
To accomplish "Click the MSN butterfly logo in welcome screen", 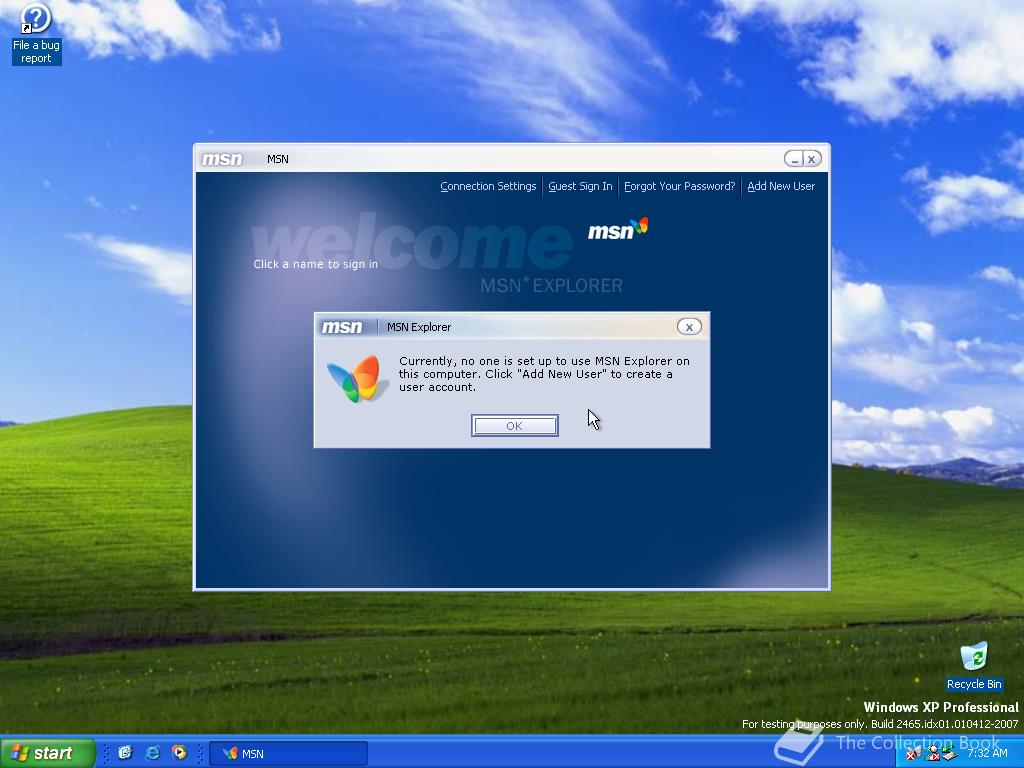I will click(618, 229).
